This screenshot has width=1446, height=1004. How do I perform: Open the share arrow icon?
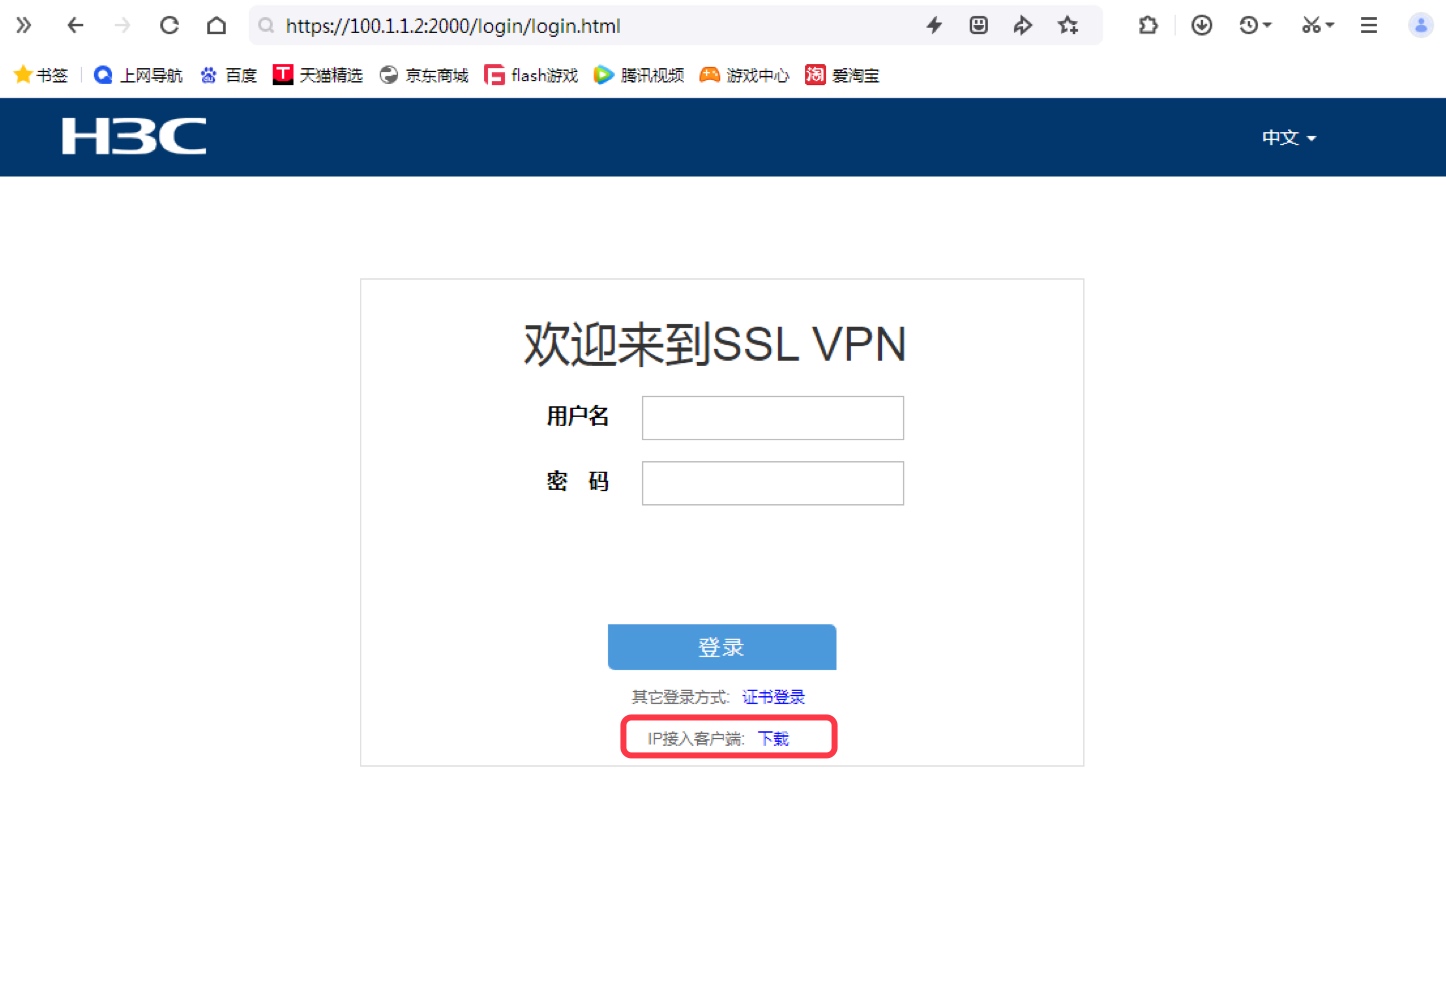(x=1022, y=26)
